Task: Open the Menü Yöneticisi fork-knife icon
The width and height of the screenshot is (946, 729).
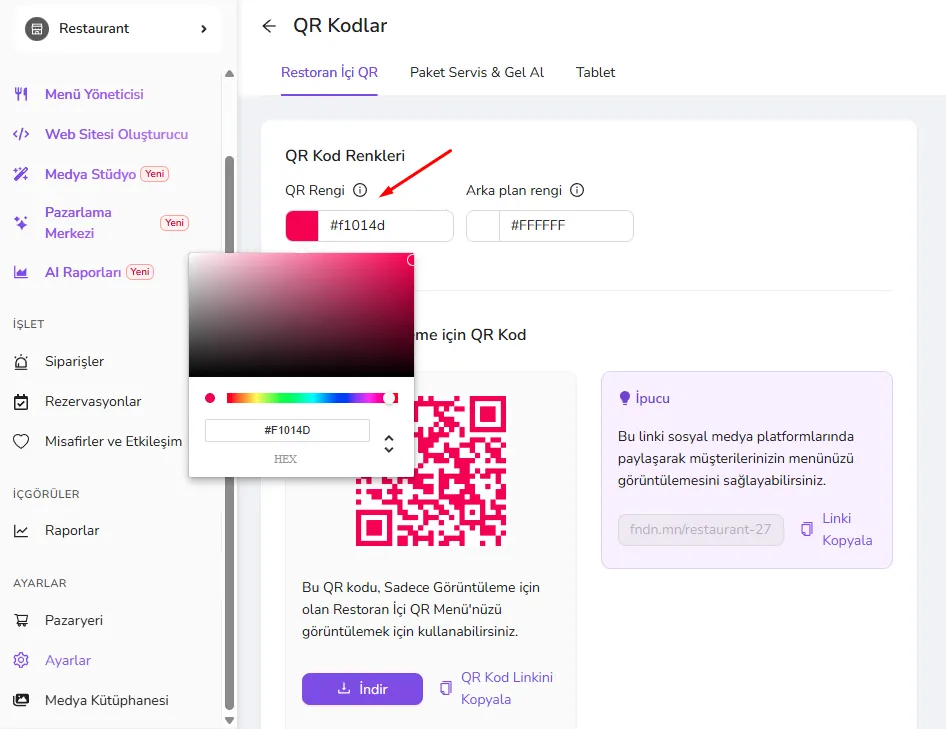Action: click(21, 94)
